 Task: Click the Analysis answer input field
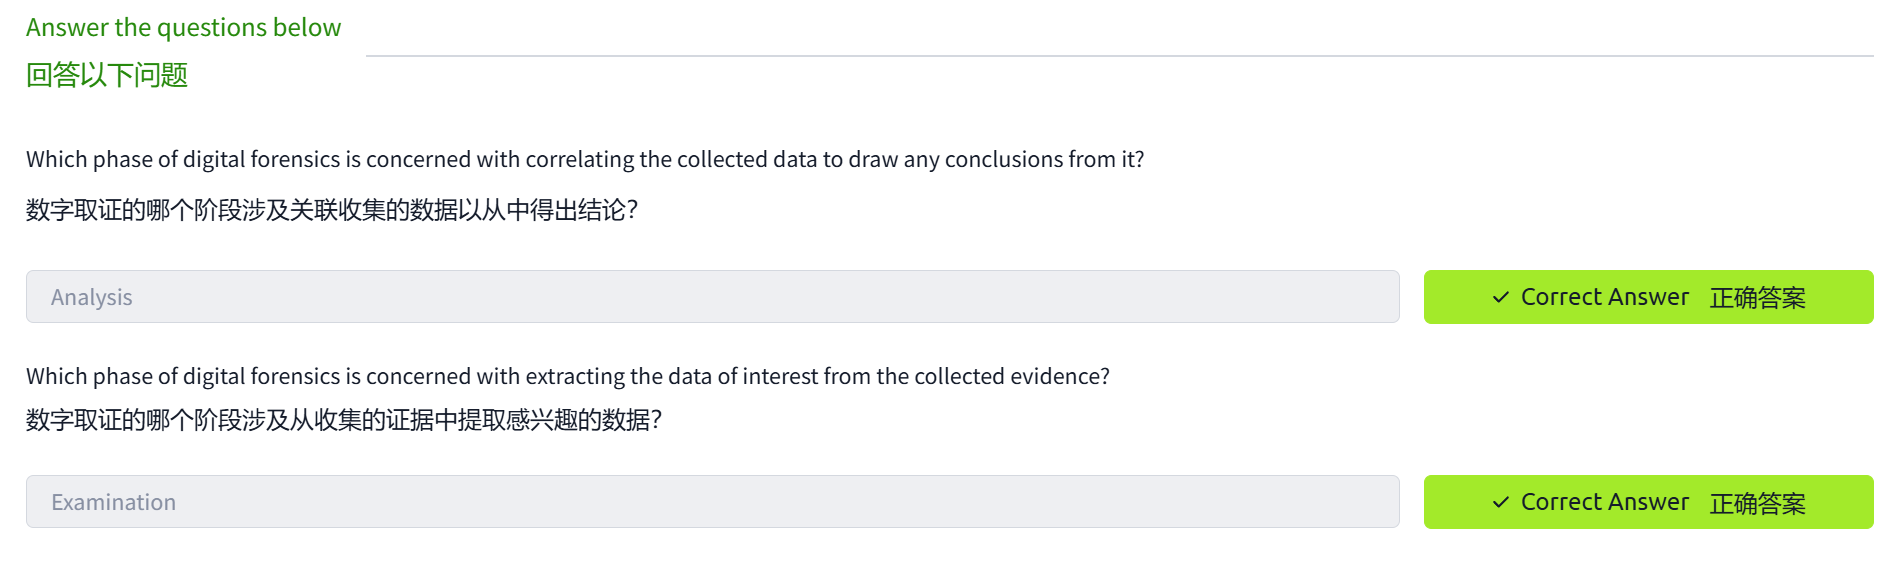(x=712, y=297)
